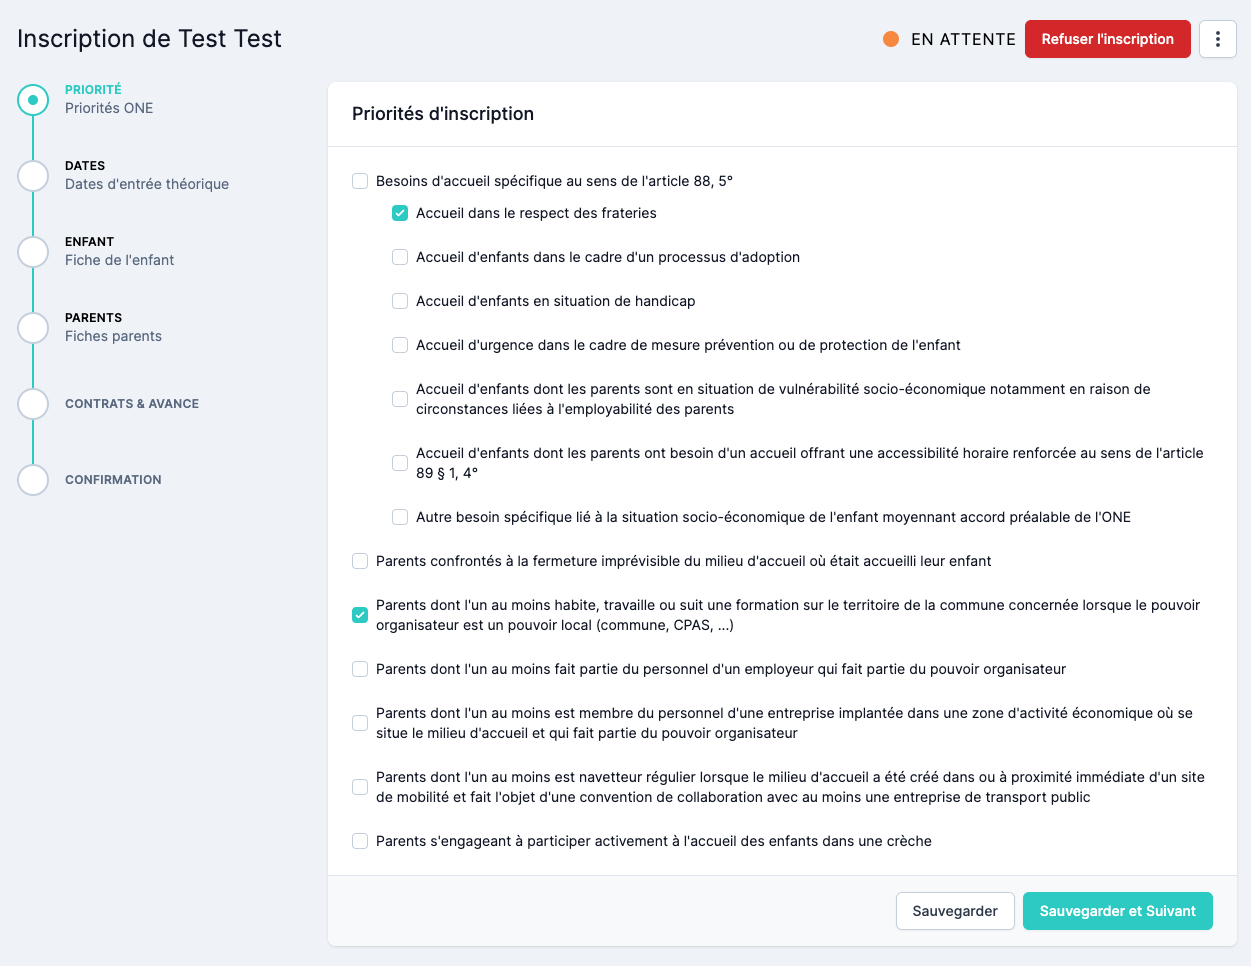Screen dimensions: 1251x966
Task: Click the Dates step circle icon
Action: (x=33, y=176)
